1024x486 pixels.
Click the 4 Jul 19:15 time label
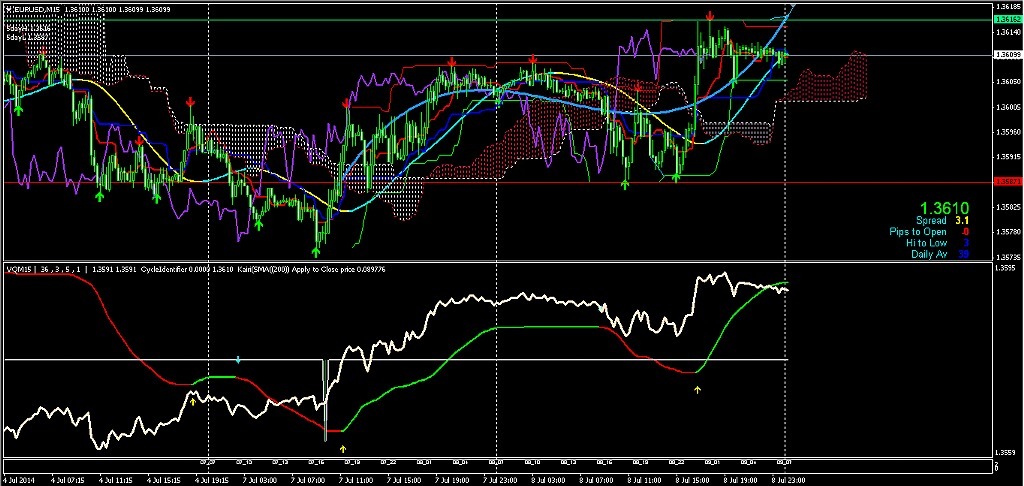pyautogui.click(x=214, y=479)
